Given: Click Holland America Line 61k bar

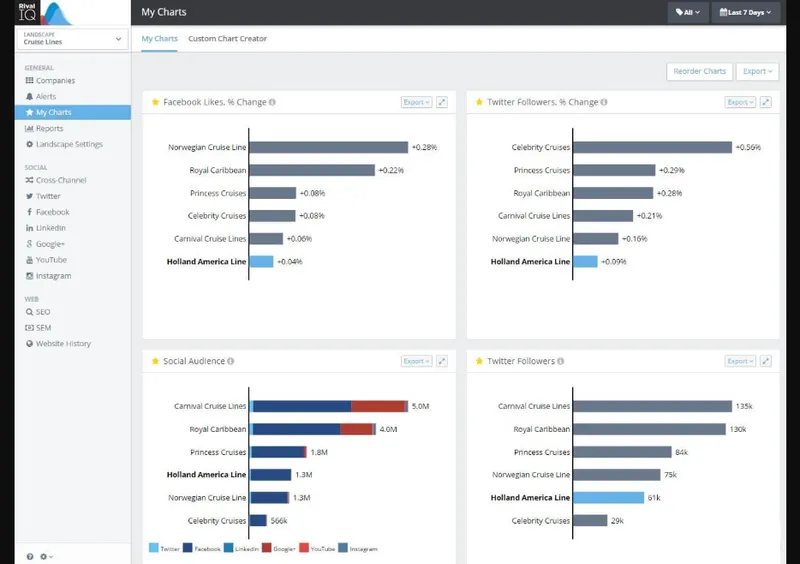Looking at the screenshot, I should coord(609,498).
